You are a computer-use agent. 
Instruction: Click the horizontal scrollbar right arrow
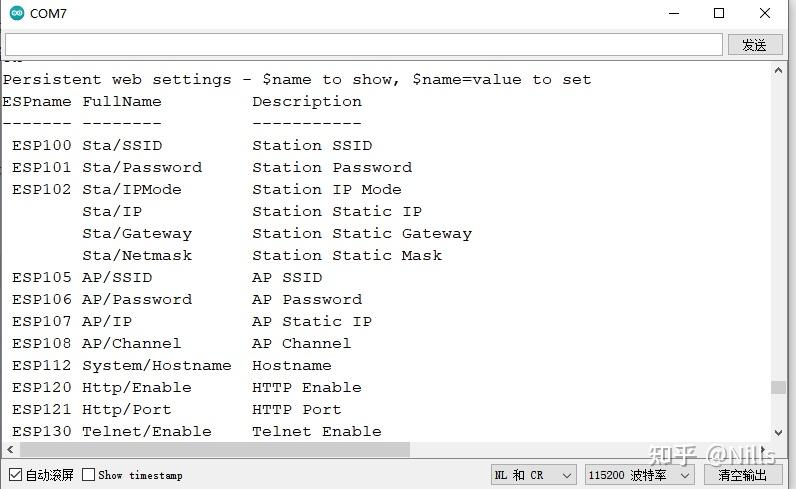pyautogui.click(x=763, y=449)
